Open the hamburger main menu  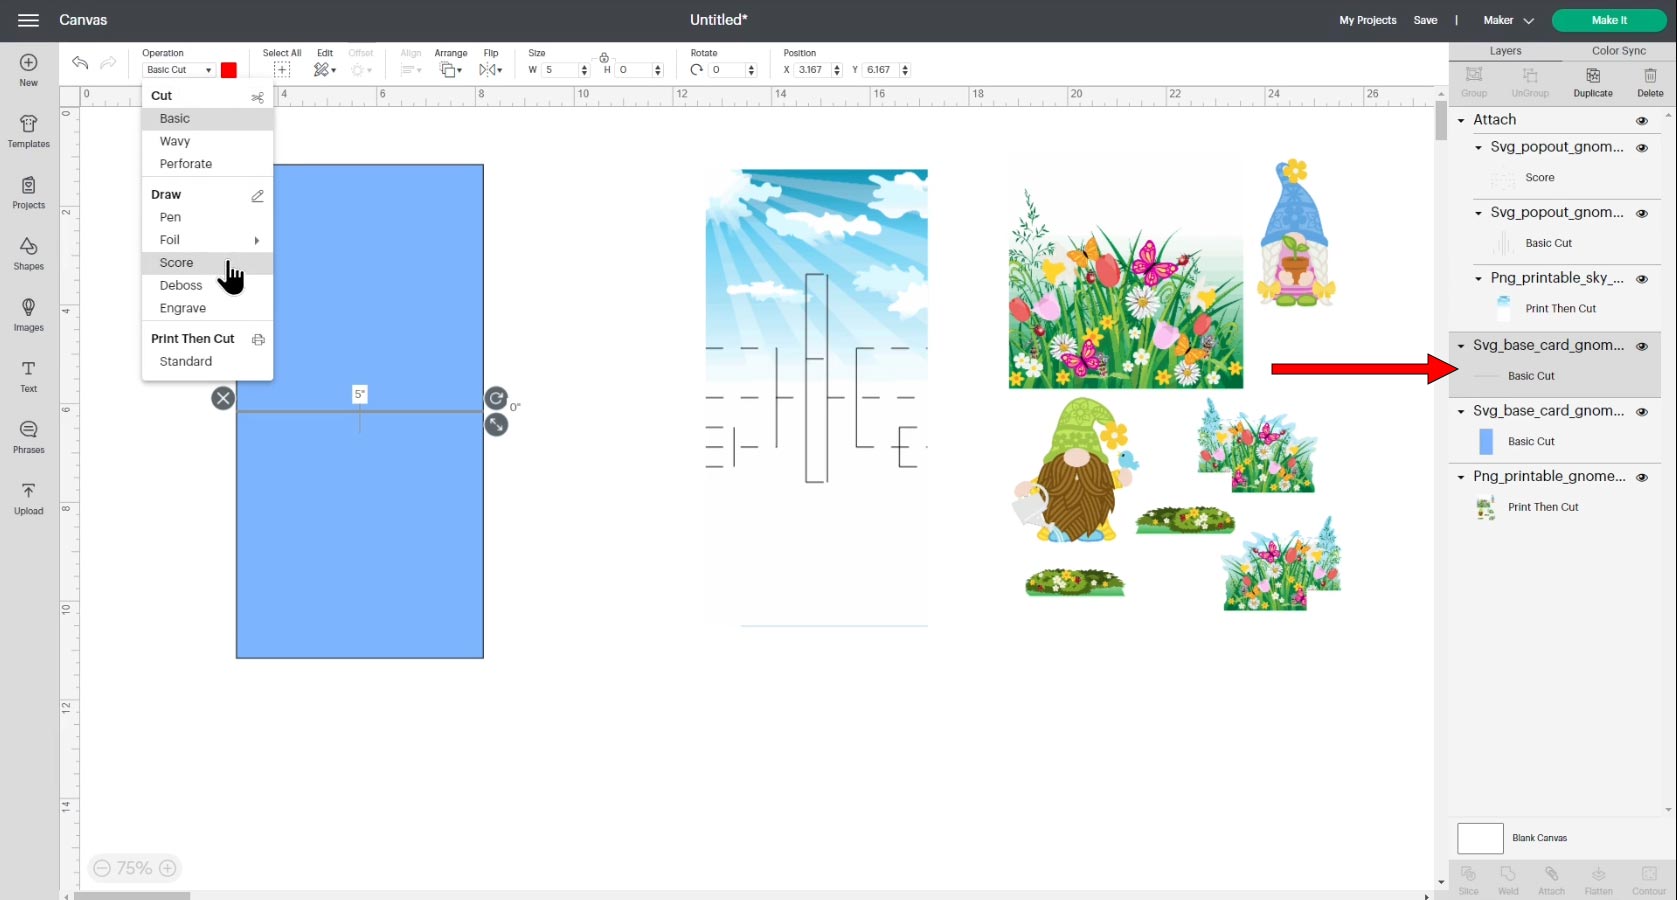click(28, 20)
